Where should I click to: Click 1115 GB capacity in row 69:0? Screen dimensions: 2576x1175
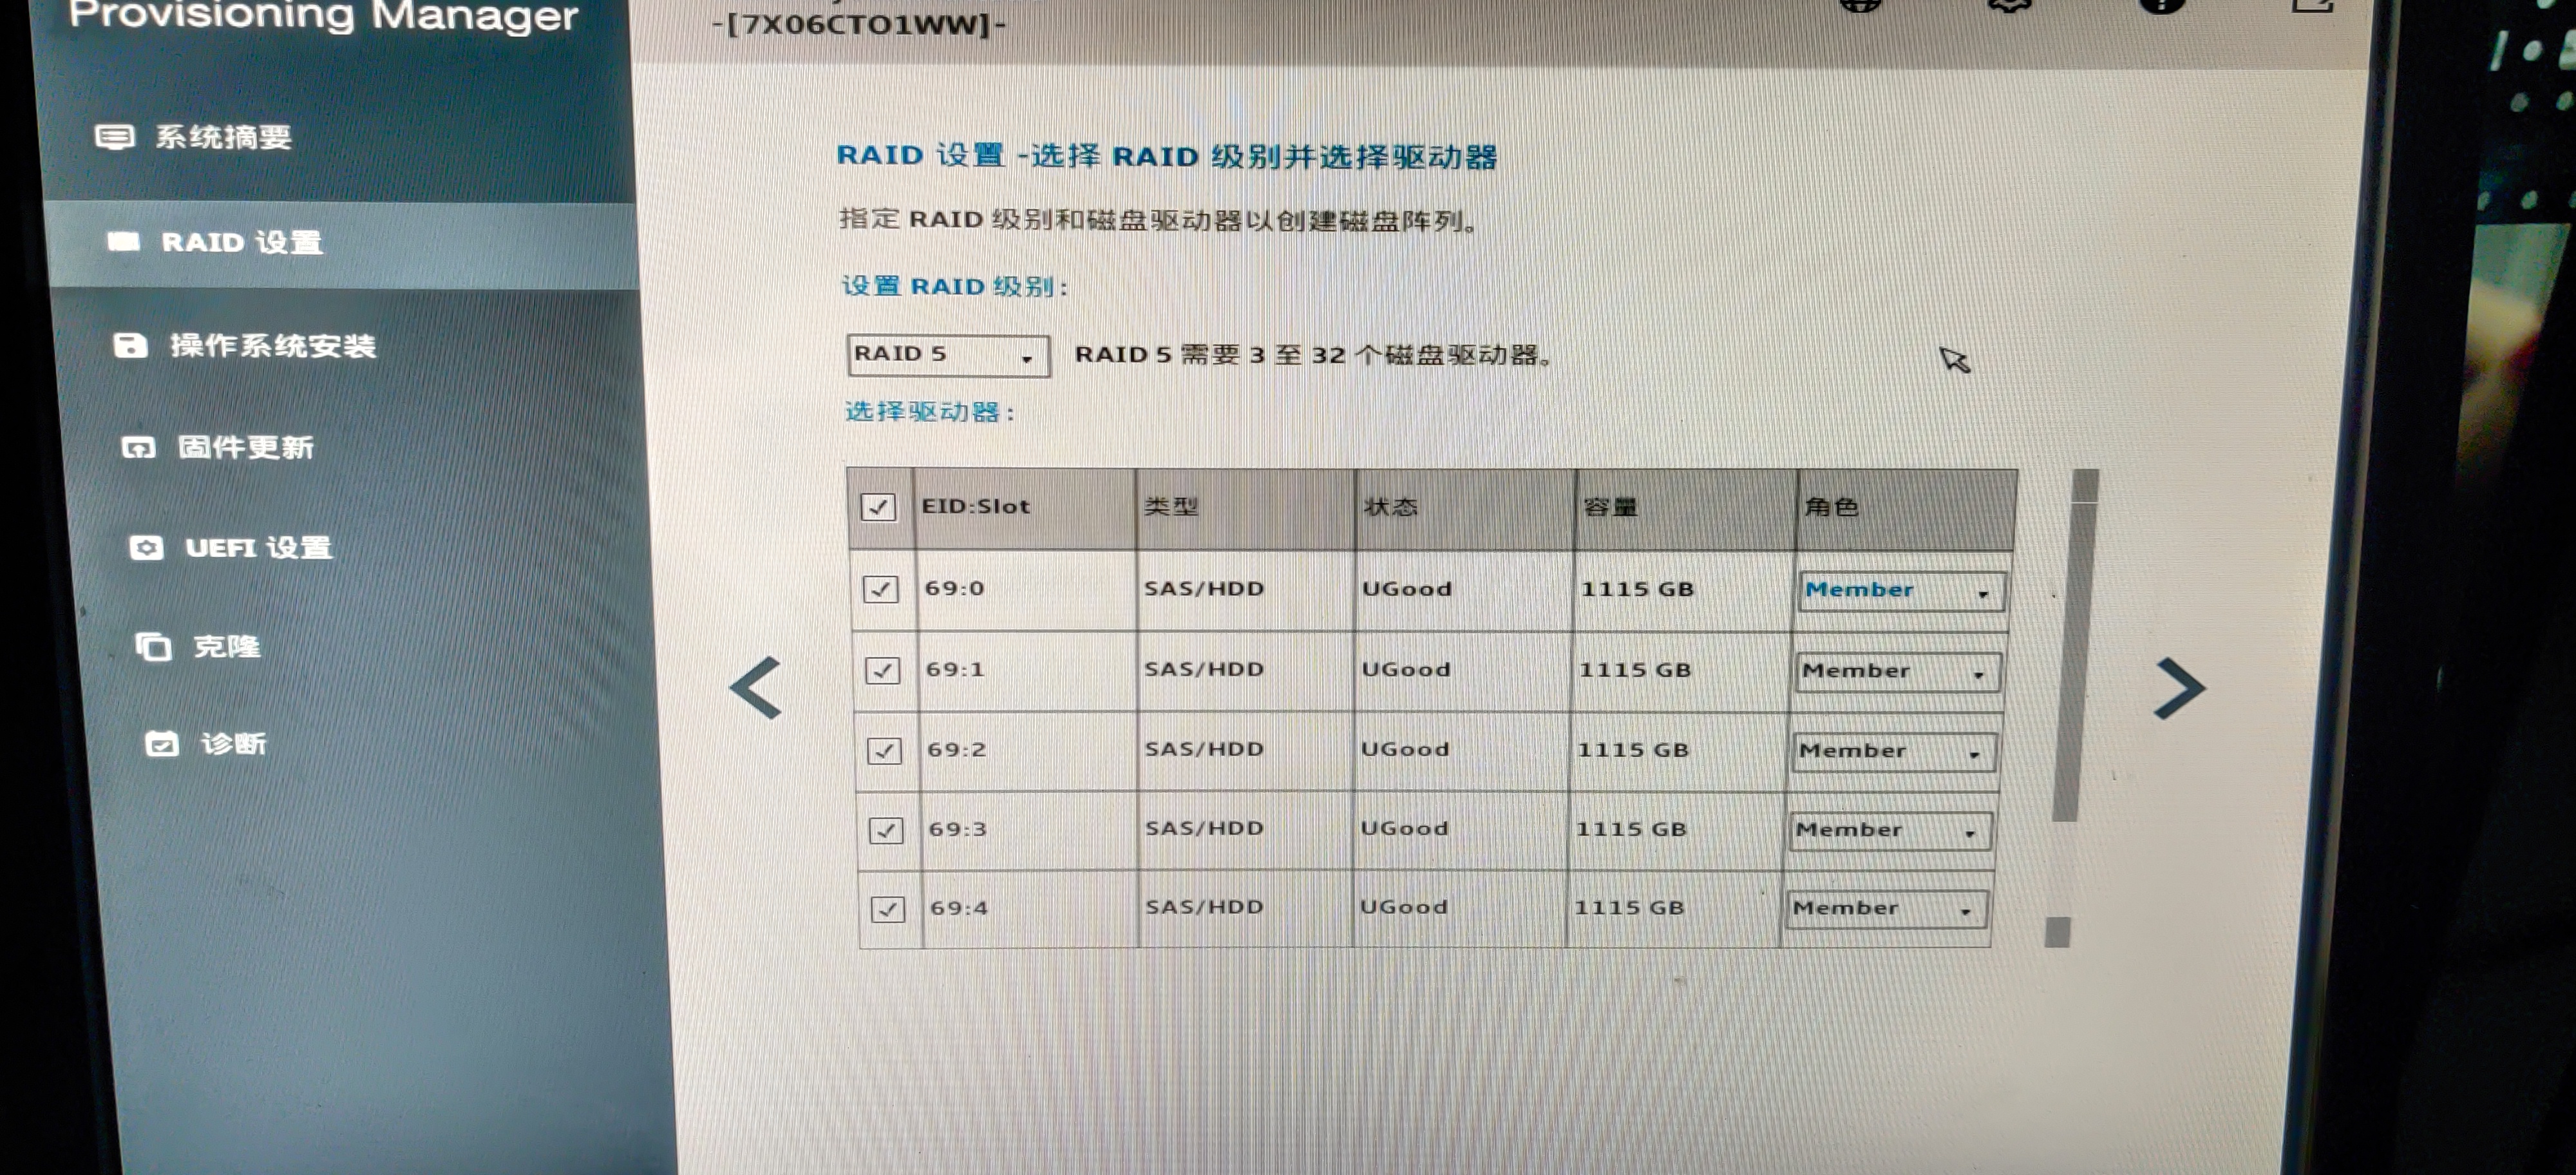(1638, 589)
